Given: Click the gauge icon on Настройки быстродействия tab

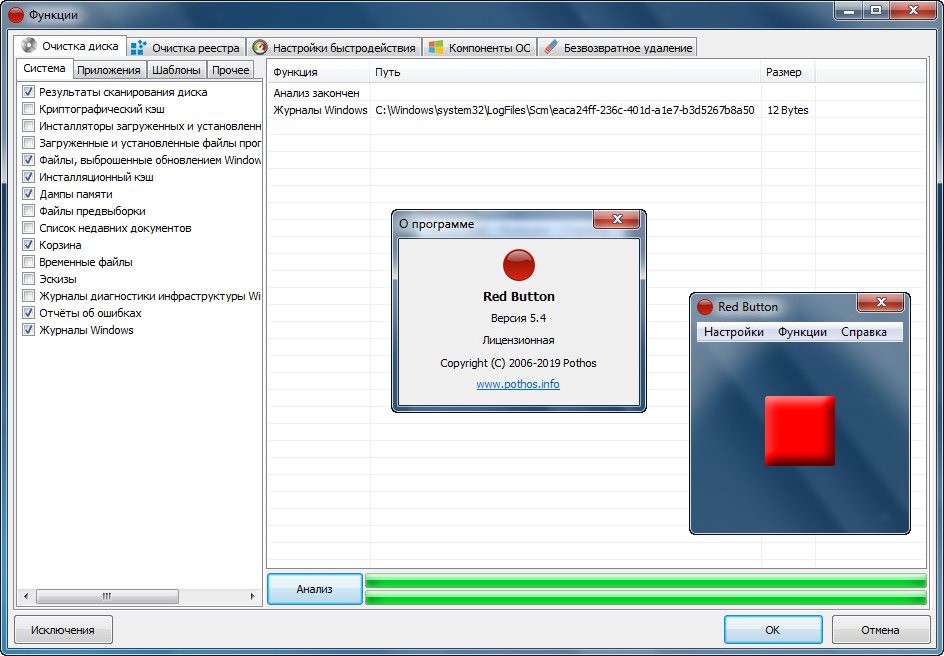Looking at the screenshot, I should coord(260,47).
